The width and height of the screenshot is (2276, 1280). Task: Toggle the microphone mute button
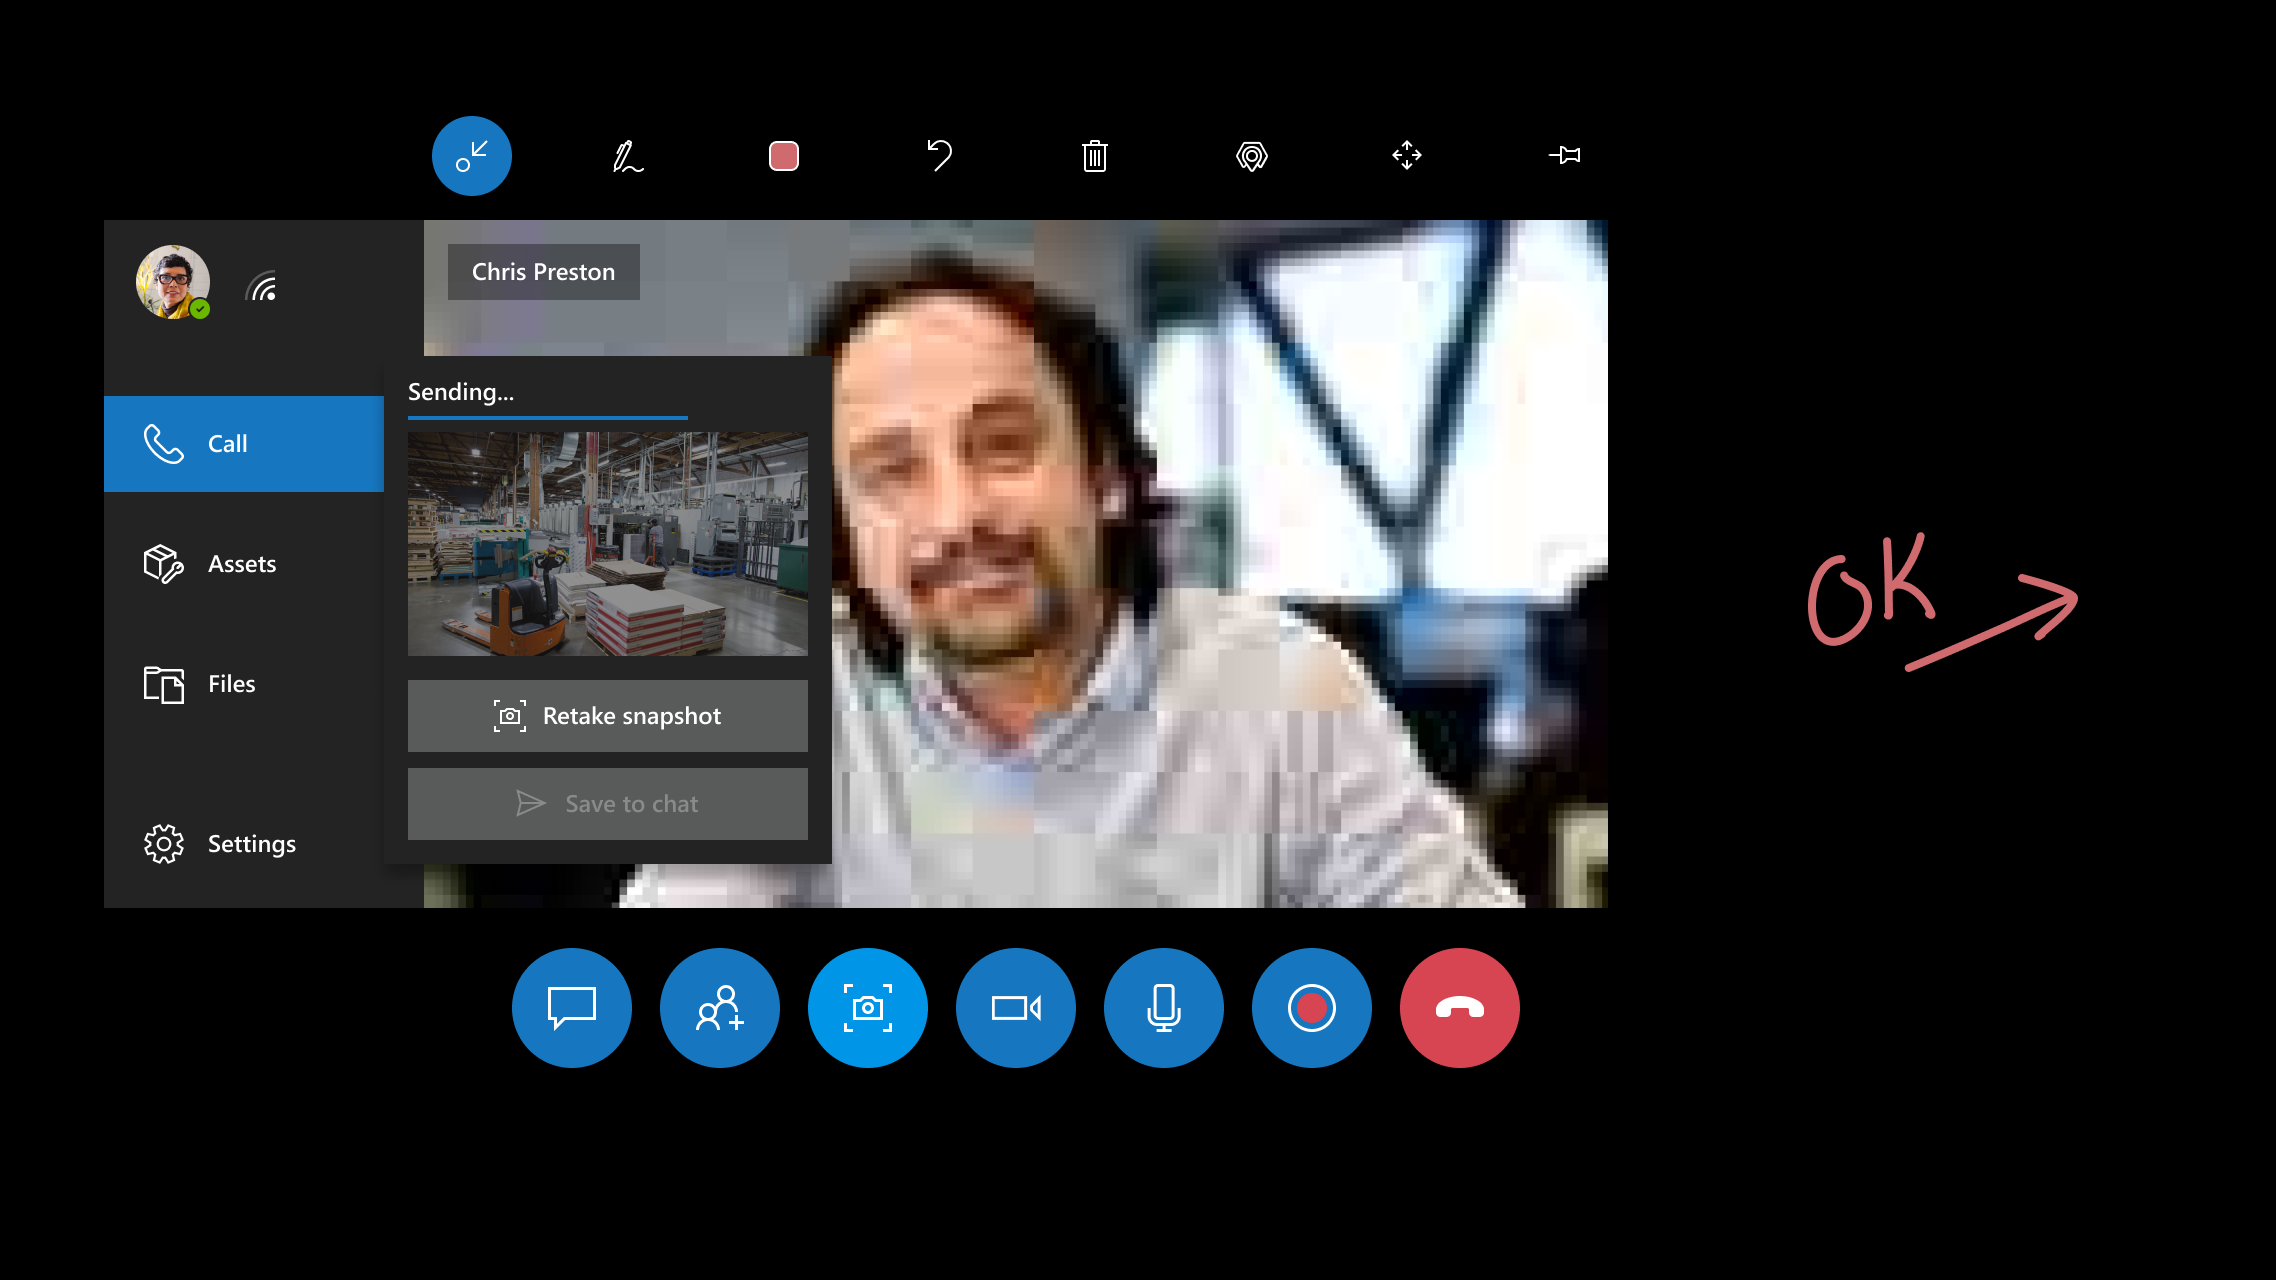(x=1163, y=1006)
